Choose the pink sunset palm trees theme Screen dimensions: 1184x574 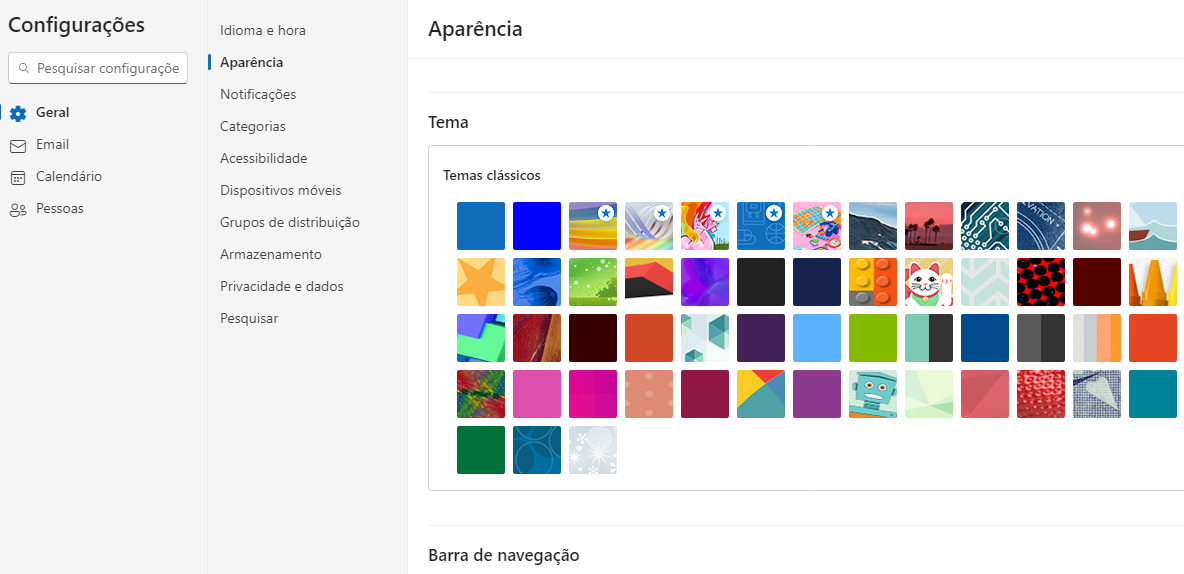click(x=929, y=226)
